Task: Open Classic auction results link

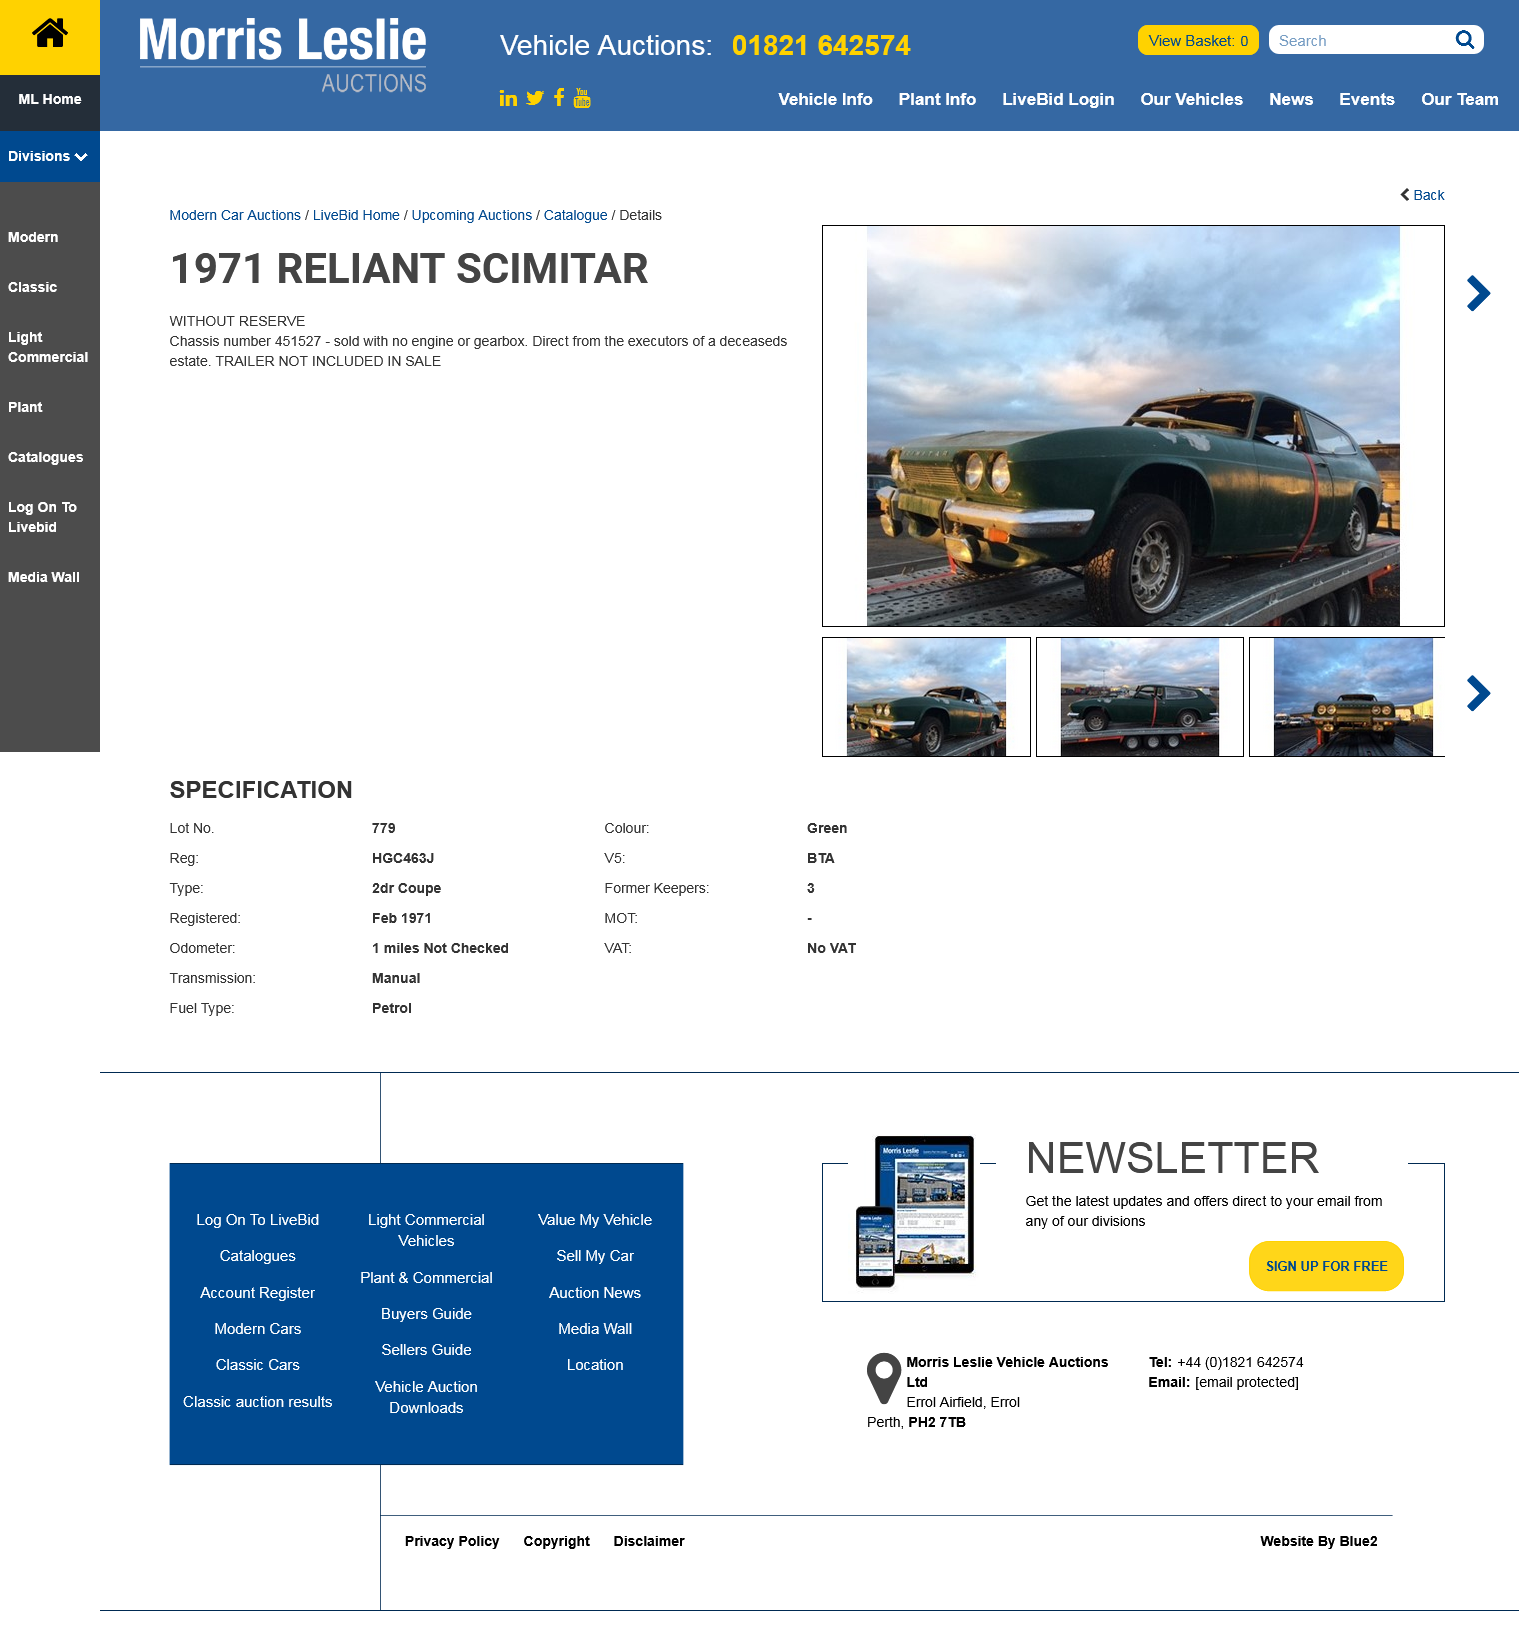Action: tap(258, 1402)
